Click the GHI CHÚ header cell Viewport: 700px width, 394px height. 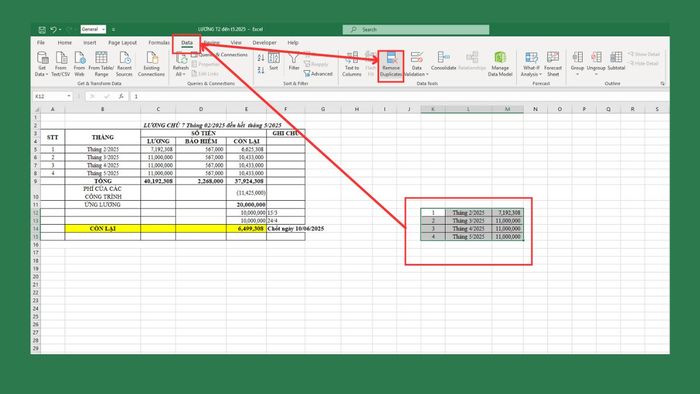(286, 133)
